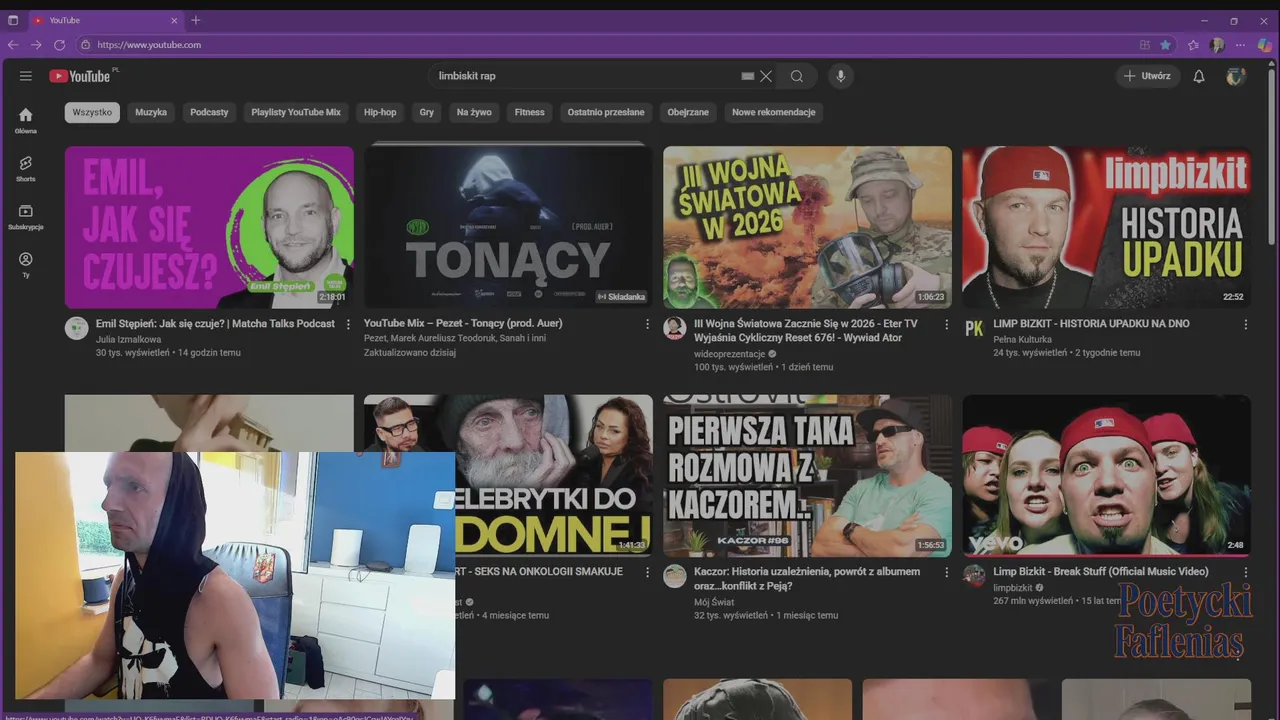Image resolution: width=1280 pixels, height=720 pixels.
Task: Open options for Break Stuff music video
Action: pos(1245,572)
